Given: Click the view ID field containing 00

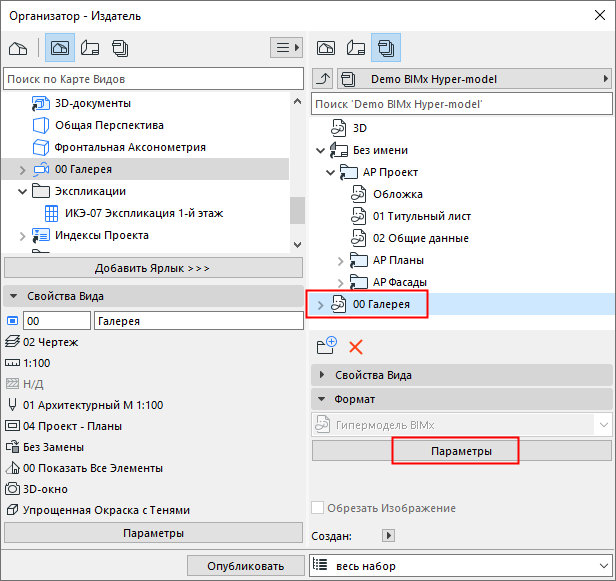Looking at the screenshot, I should pyautogui.click(x=57, y=321).
